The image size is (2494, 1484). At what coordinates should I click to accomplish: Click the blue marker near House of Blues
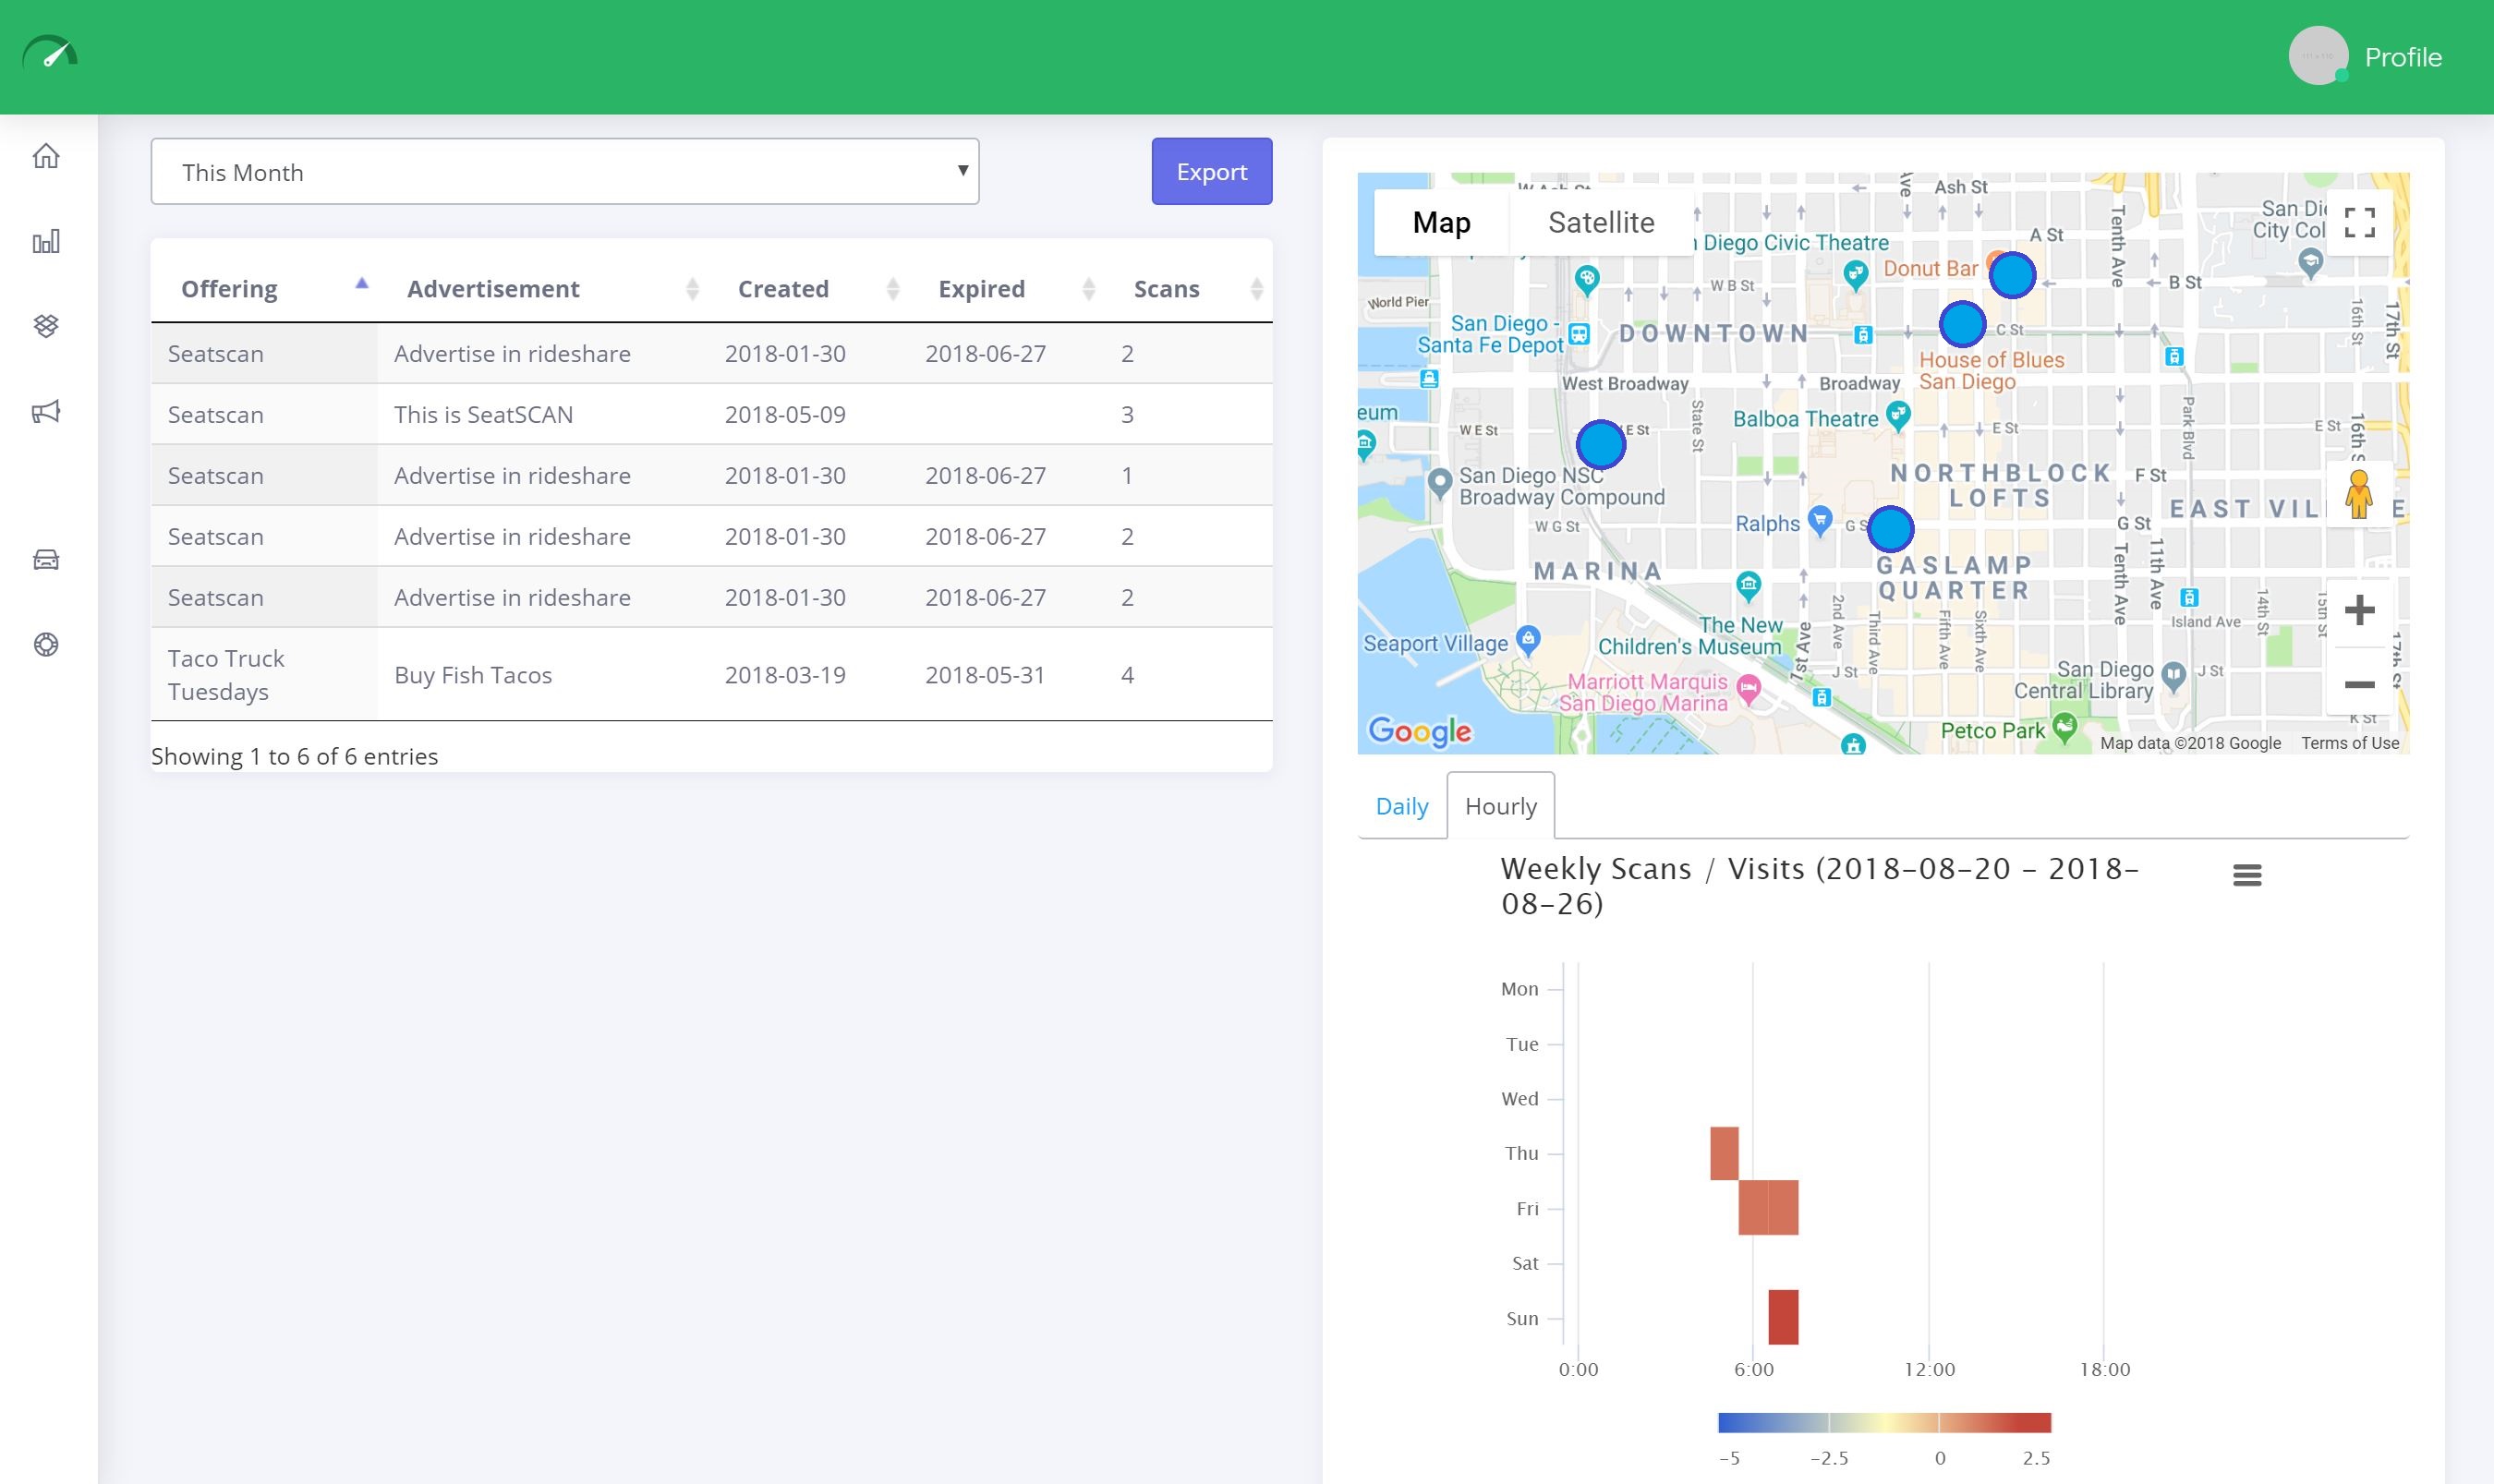(x=1962, y=324)
